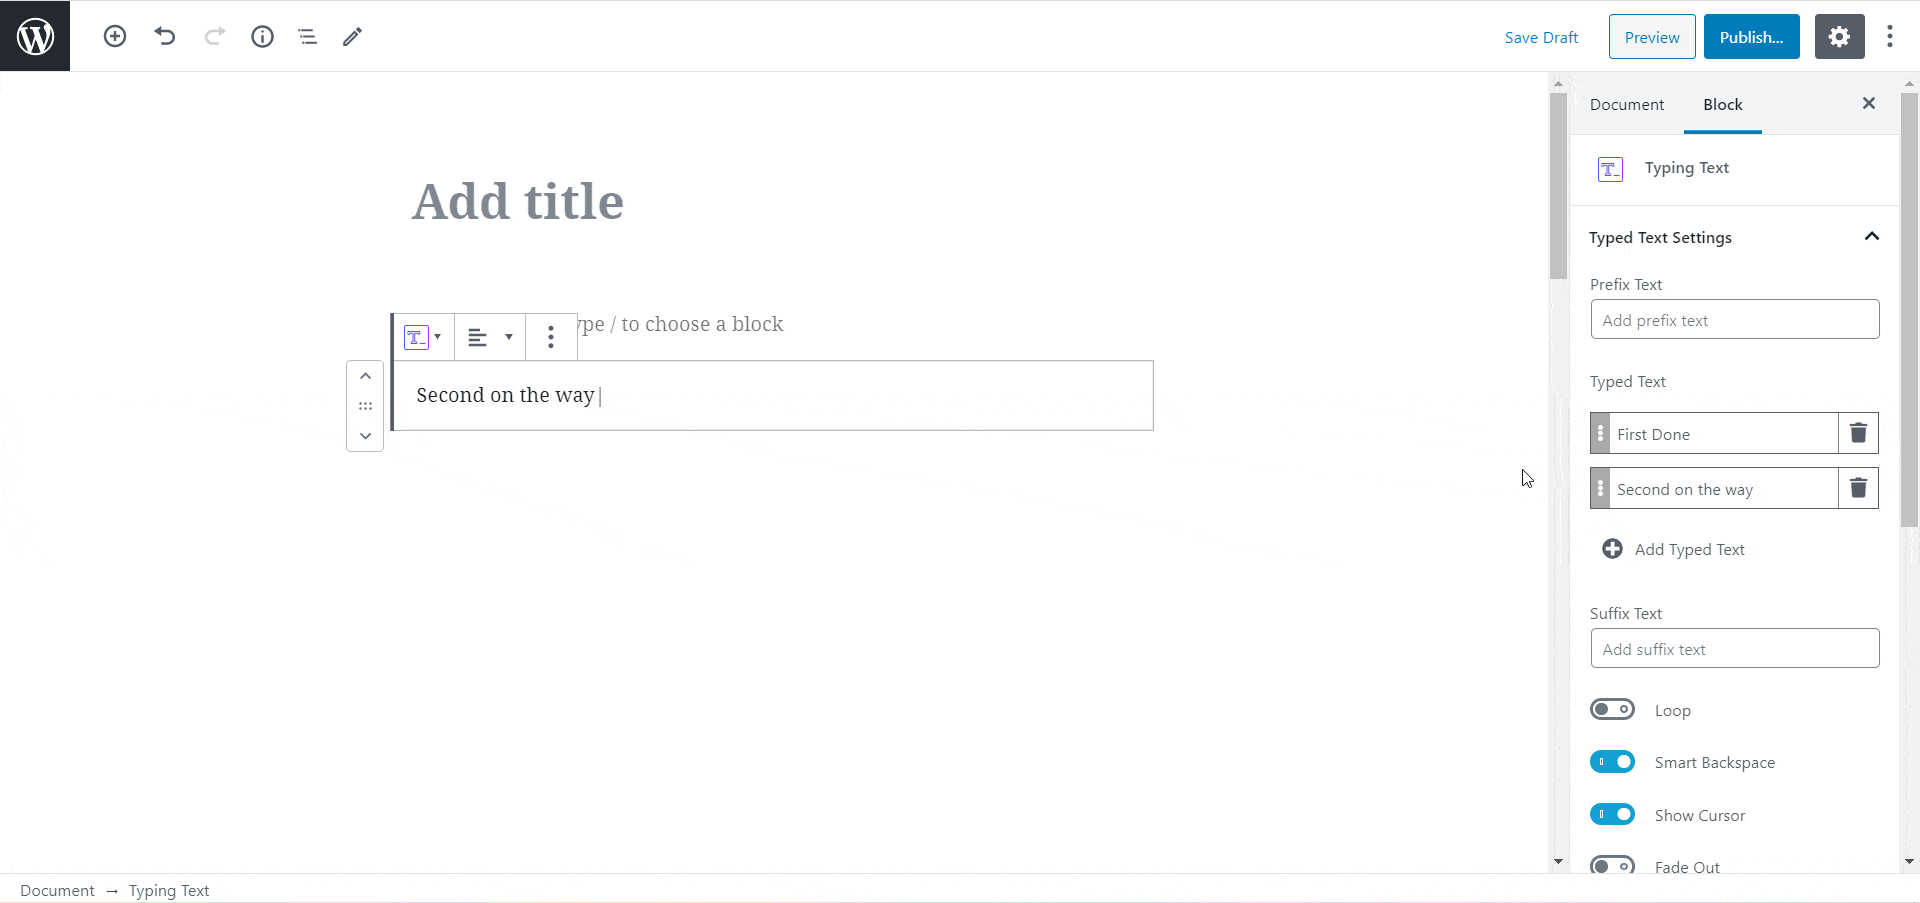Disable the Show Cursor toggle
The image size is (1920, 903).
pyautogui.click(x=1612, y=815)
